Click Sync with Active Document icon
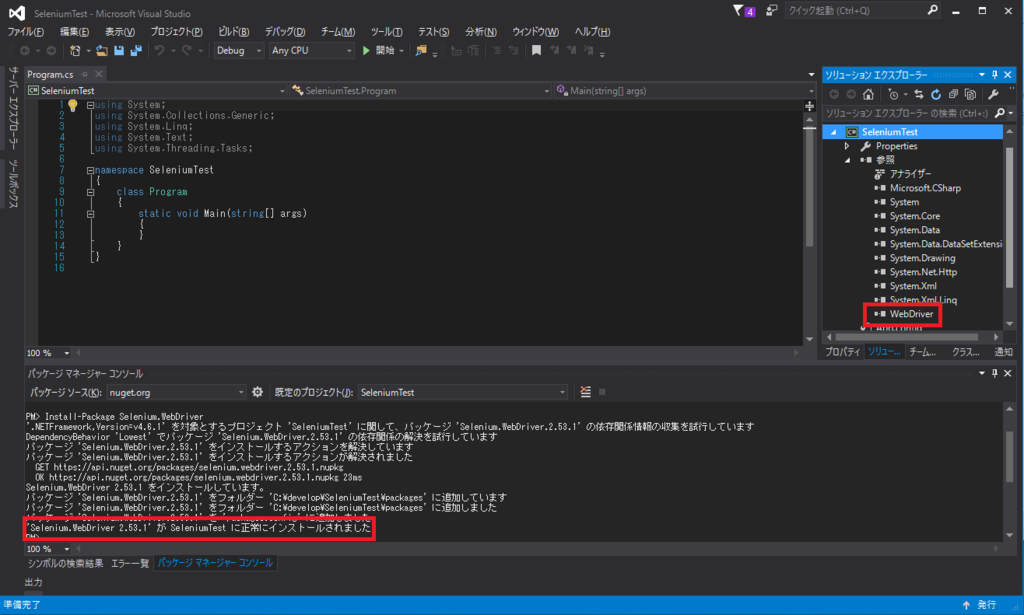Image resolution: width=1024 pixels, height=615 pixels. click(x=919, y=95)
